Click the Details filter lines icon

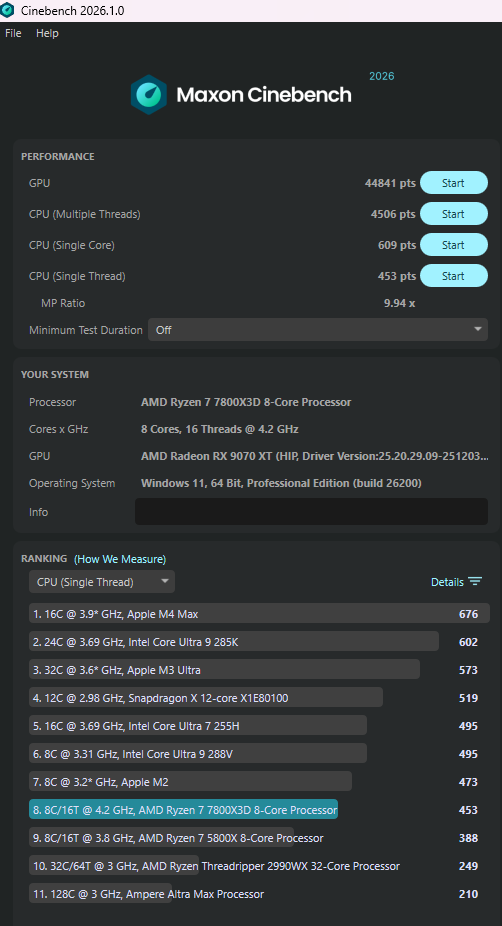pos(475,582)
